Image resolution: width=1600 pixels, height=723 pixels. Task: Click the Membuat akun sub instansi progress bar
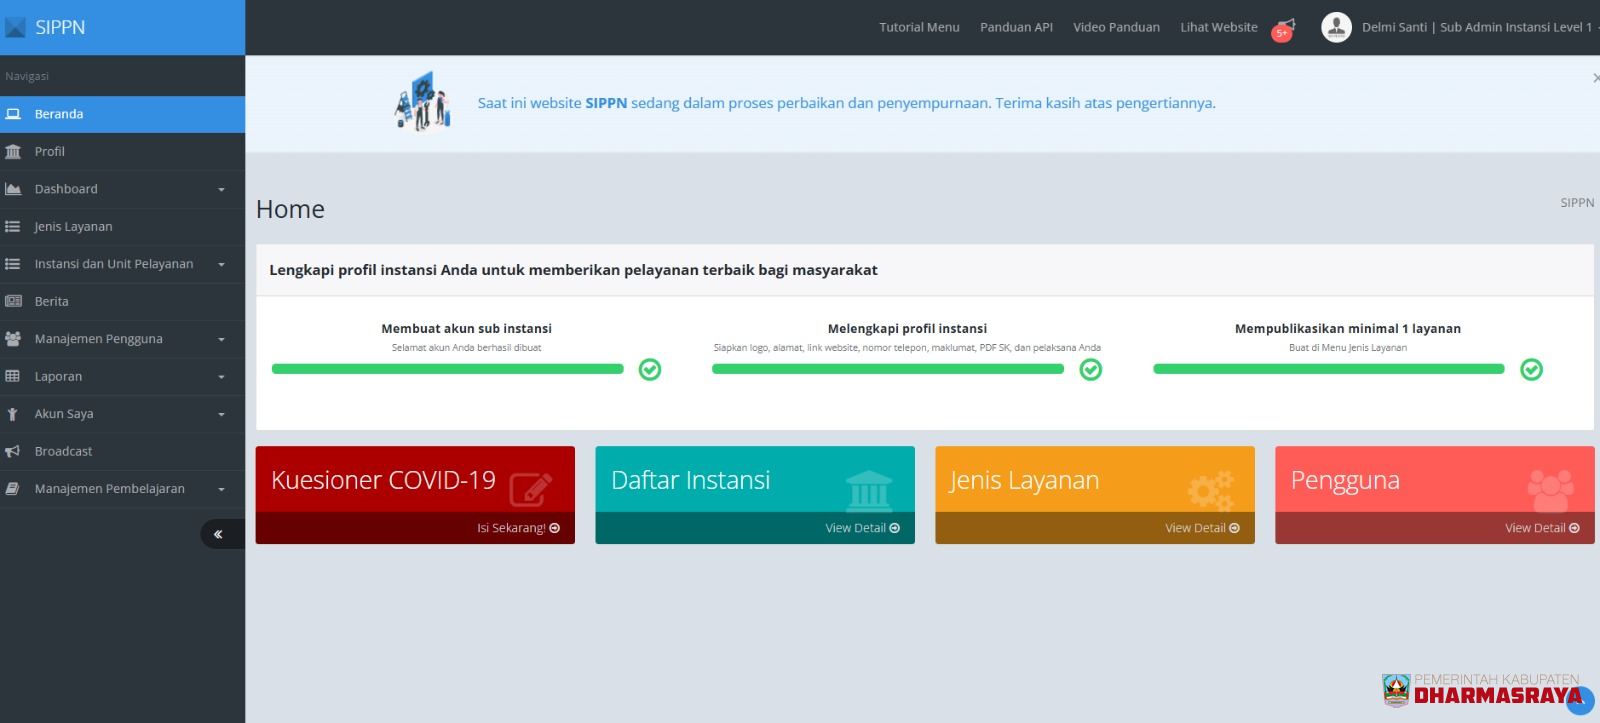click(448, 369)
